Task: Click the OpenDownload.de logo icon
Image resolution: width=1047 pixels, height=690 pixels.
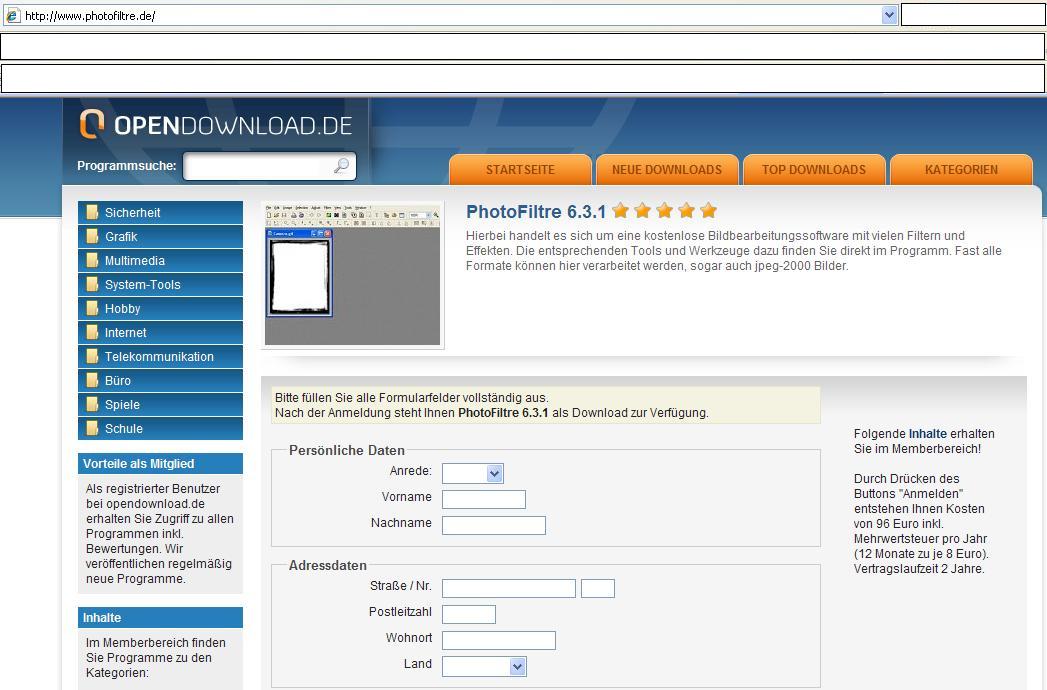Action: (92, 124)
